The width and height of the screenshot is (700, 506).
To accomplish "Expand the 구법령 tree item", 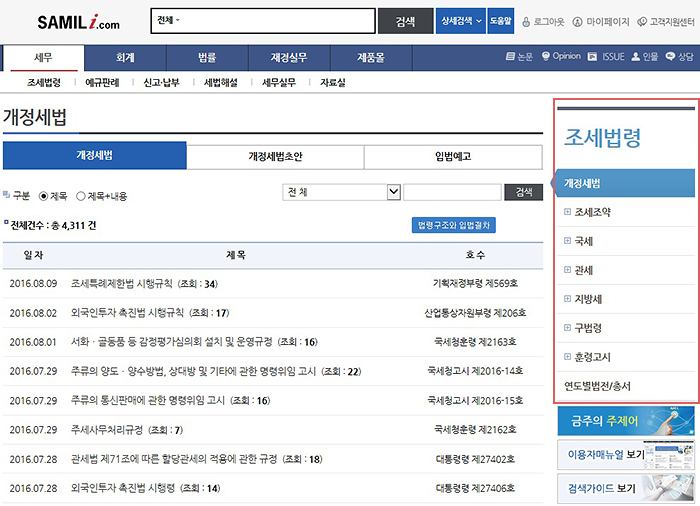I will point(567,328).
